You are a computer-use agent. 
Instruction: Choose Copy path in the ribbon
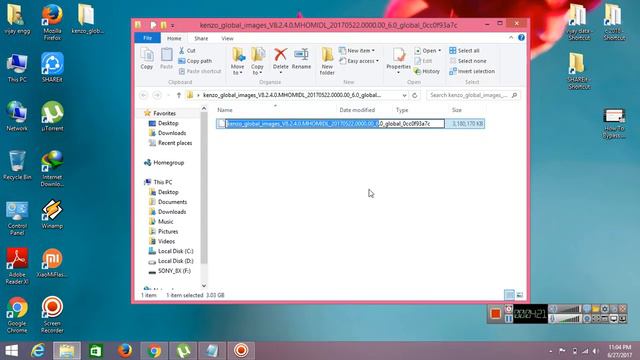[196, 61]
